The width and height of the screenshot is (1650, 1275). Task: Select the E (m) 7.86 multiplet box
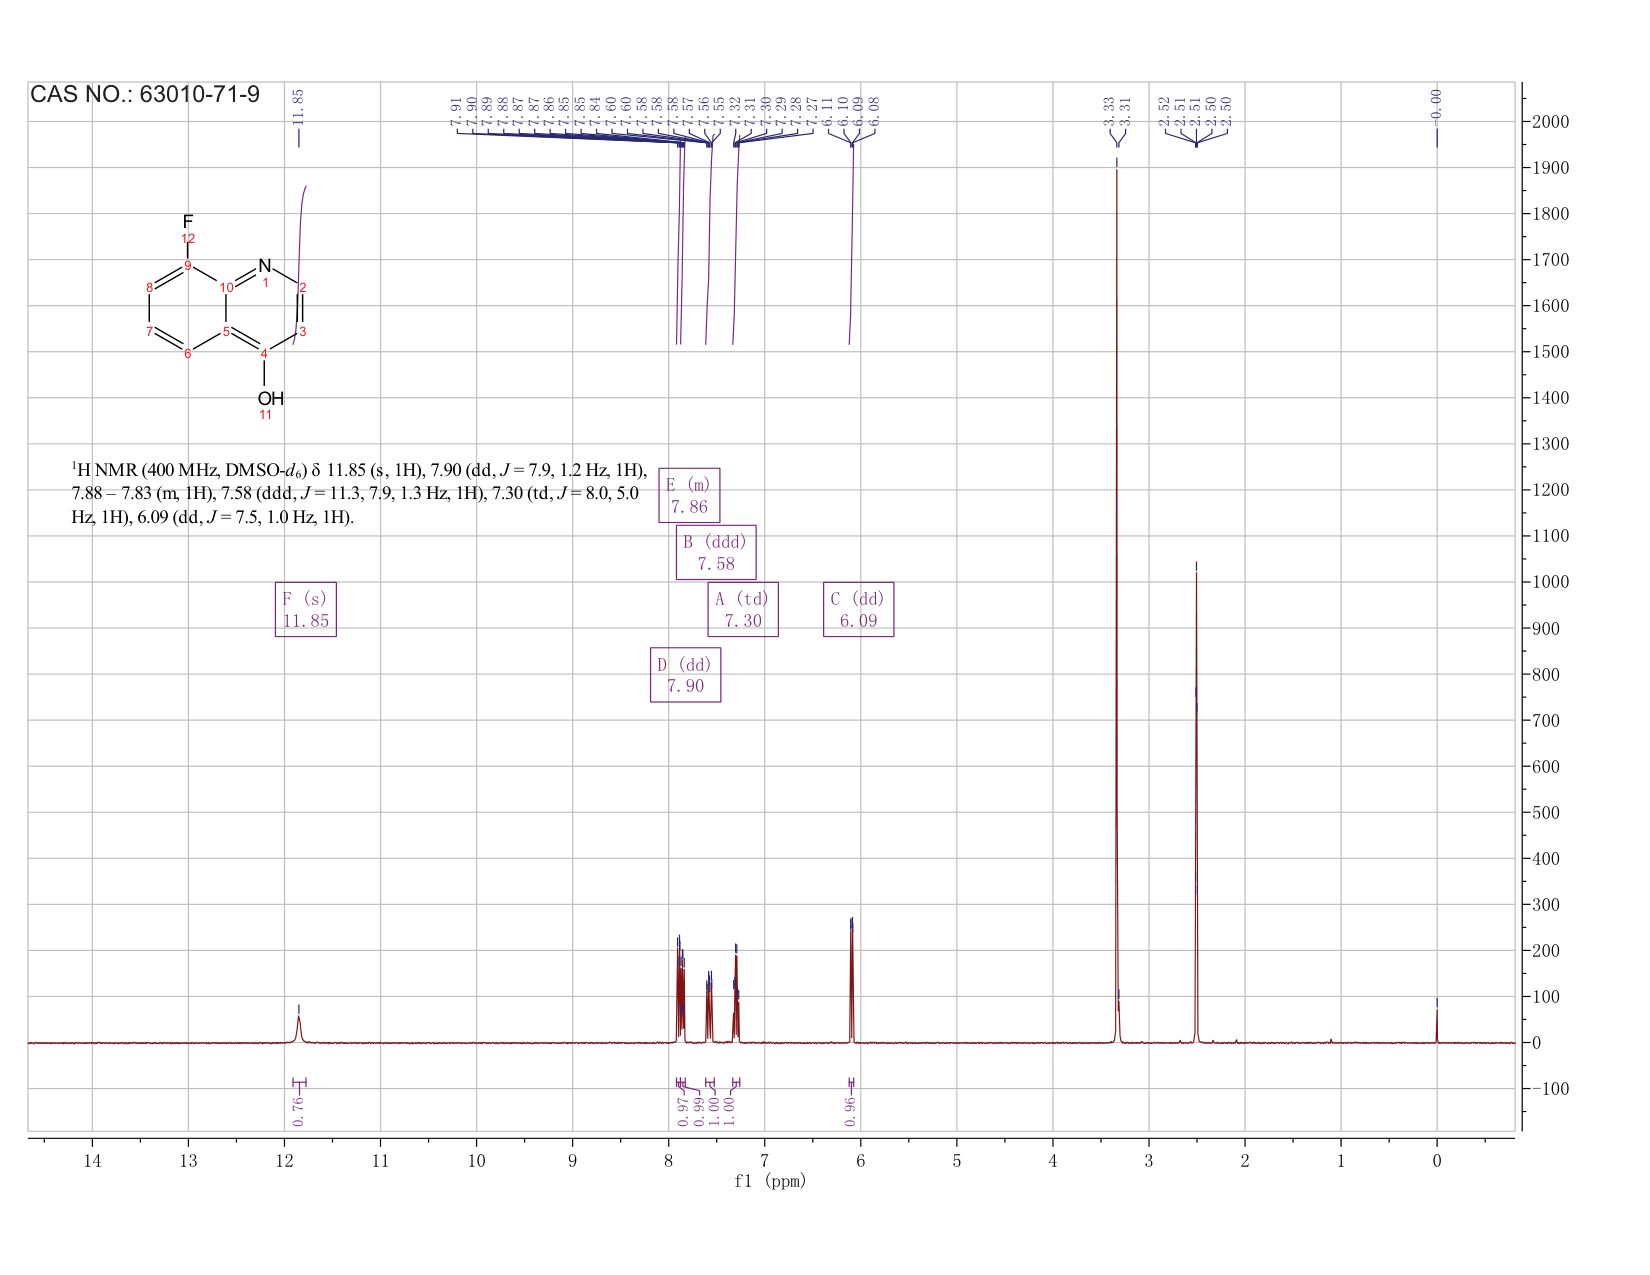click(689, 495)
